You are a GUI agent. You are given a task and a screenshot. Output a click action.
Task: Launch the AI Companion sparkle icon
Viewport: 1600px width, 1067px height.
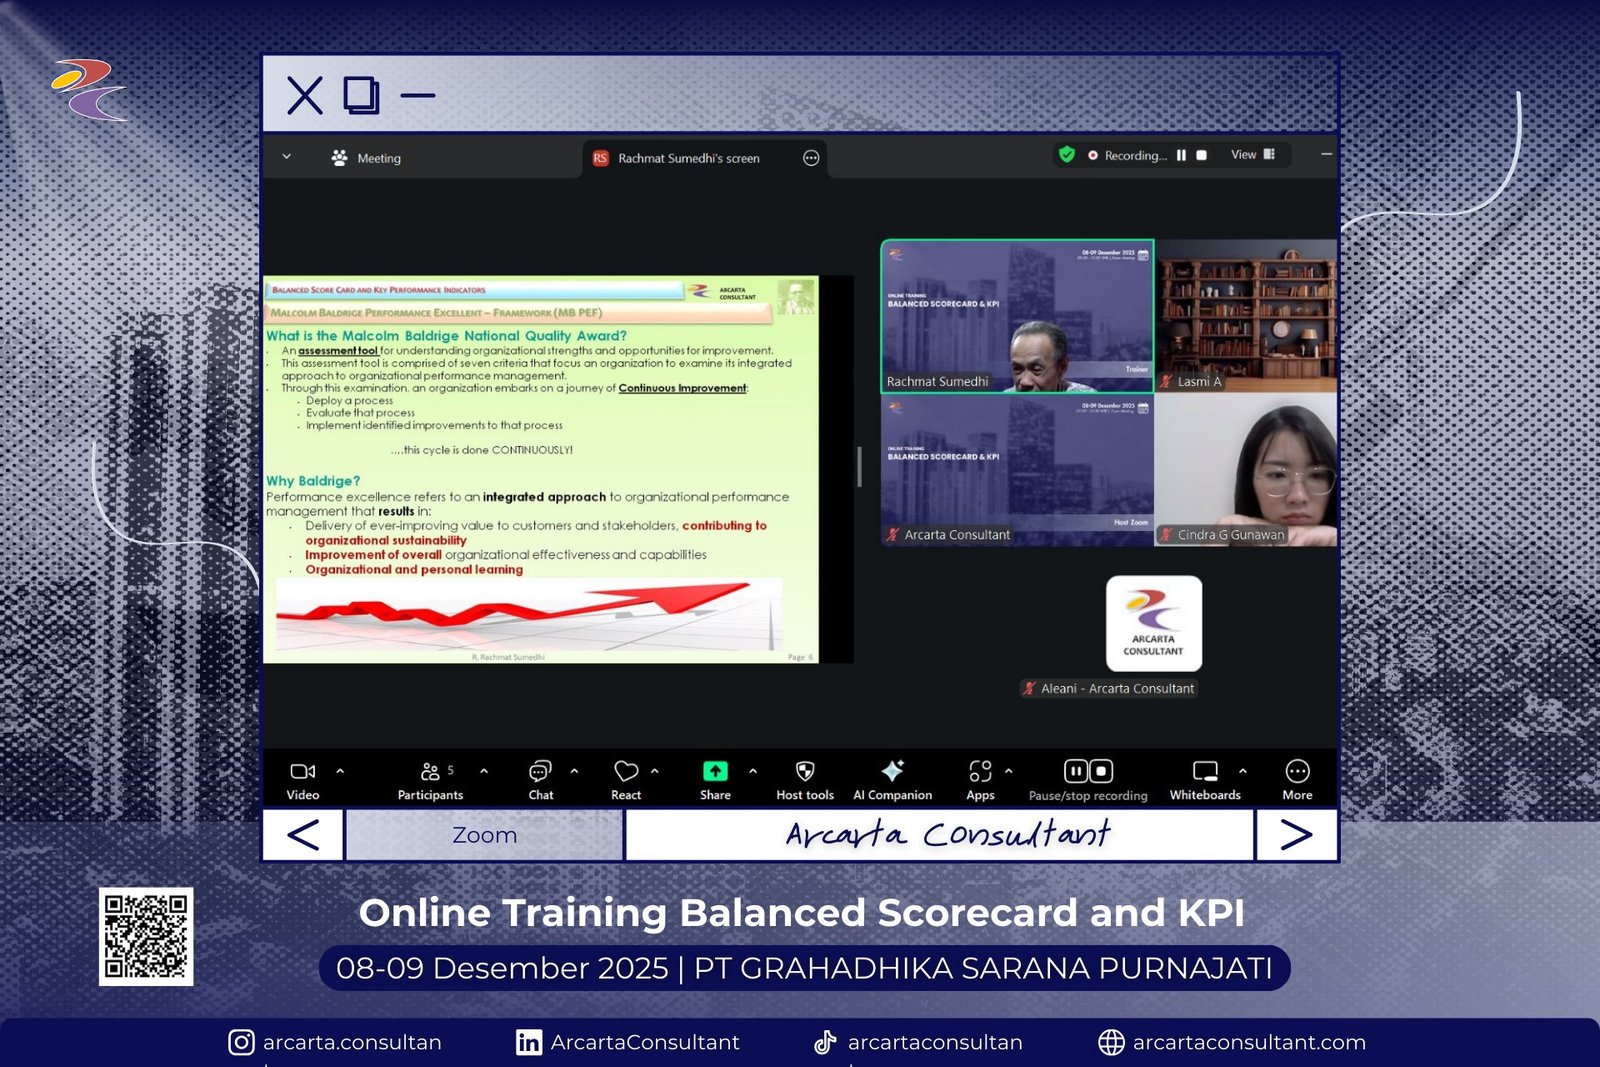click(x=892, y=771)
